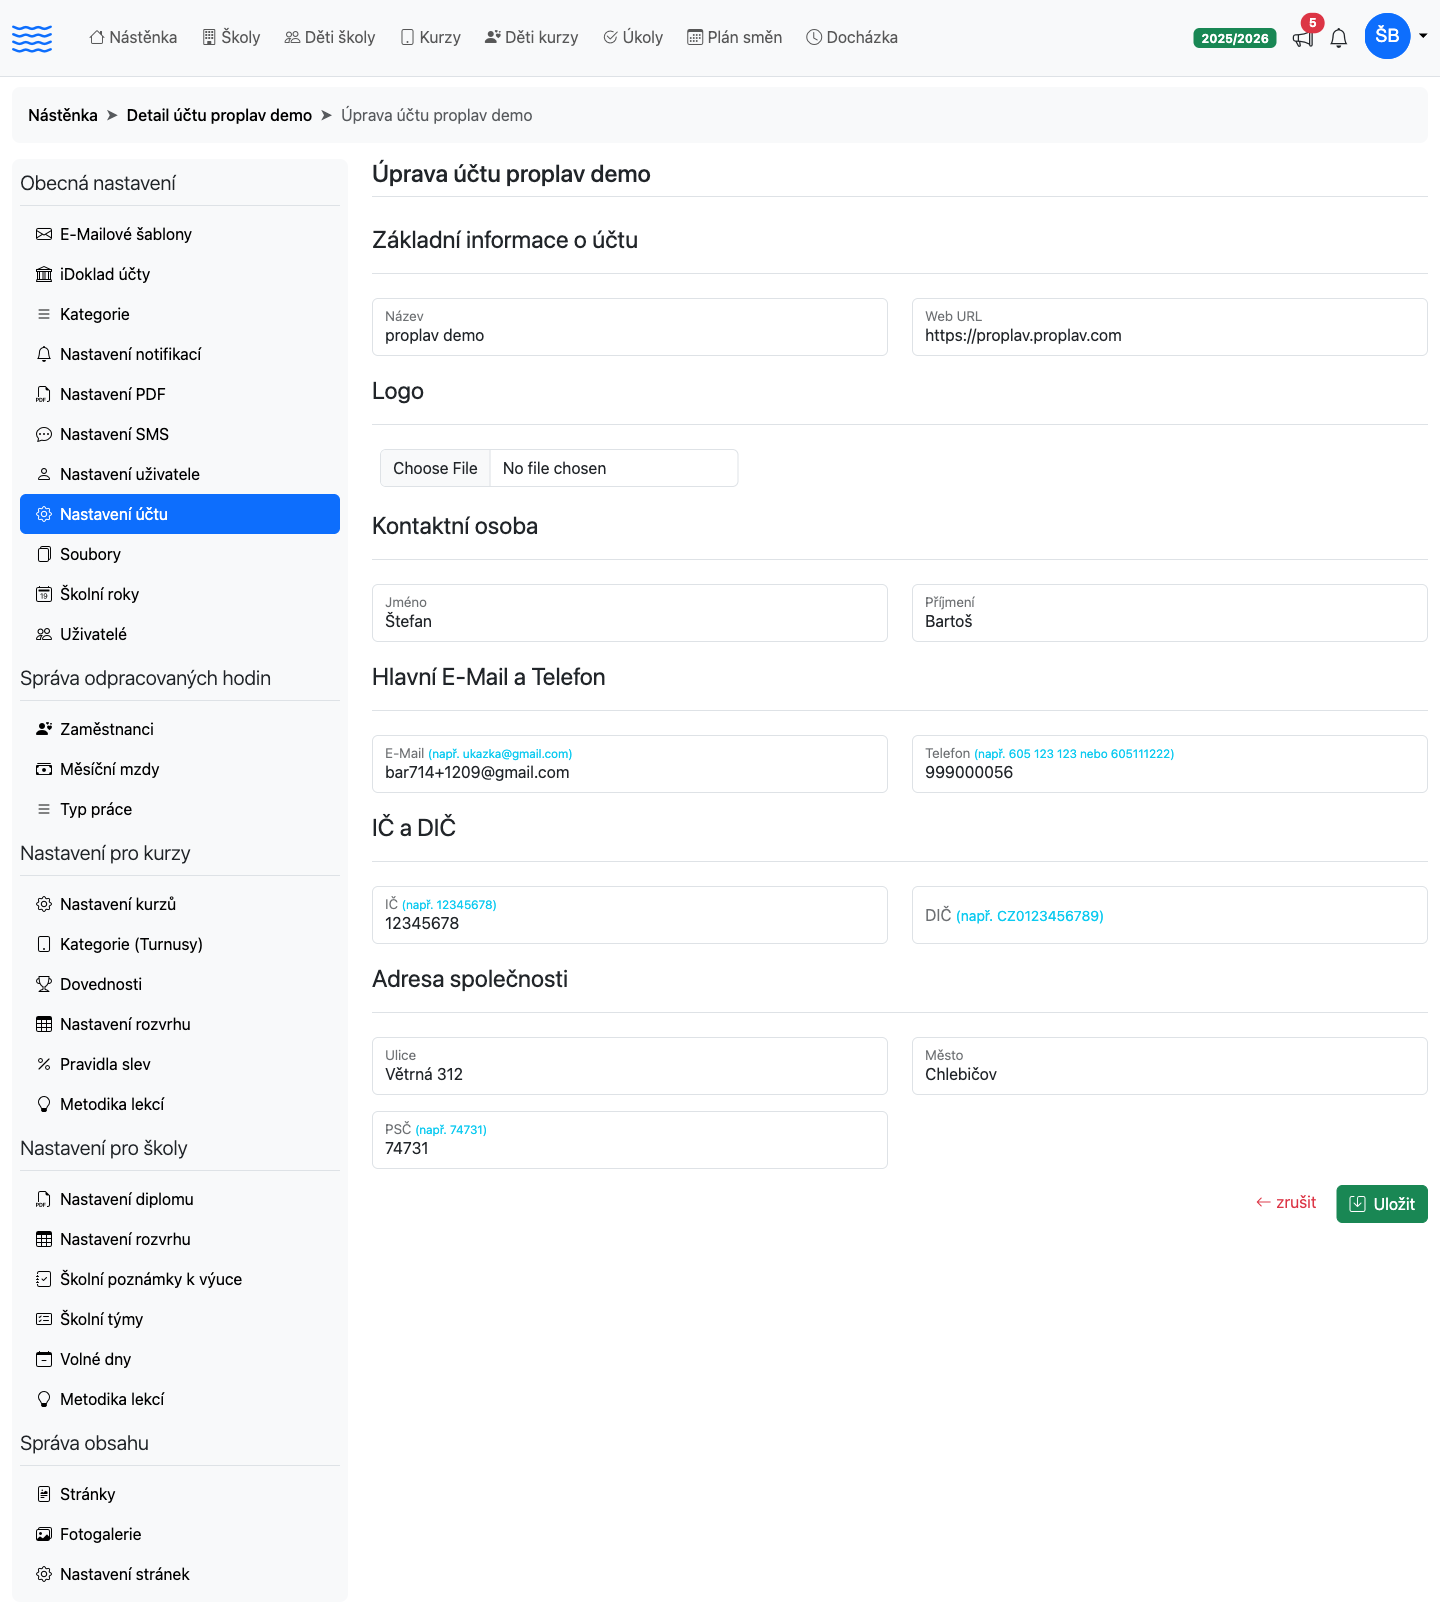Image resolution: width=1440 pixels, height=1618 pixels.
Task: Open Plán směn in top menu
Action: pyautogui.click(x=735, y=37)
